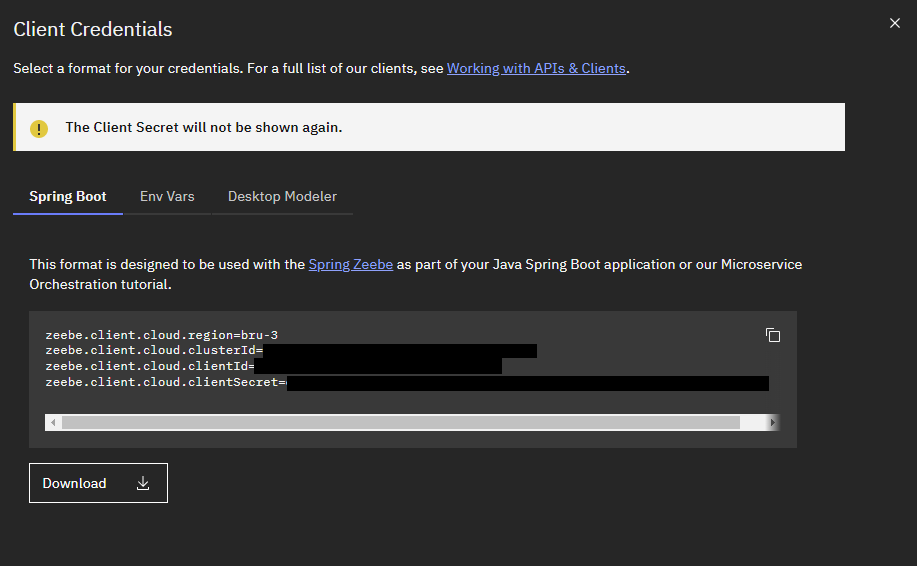
Task: Close the Client Credentials dialog
Action: (x=894, y=23)
